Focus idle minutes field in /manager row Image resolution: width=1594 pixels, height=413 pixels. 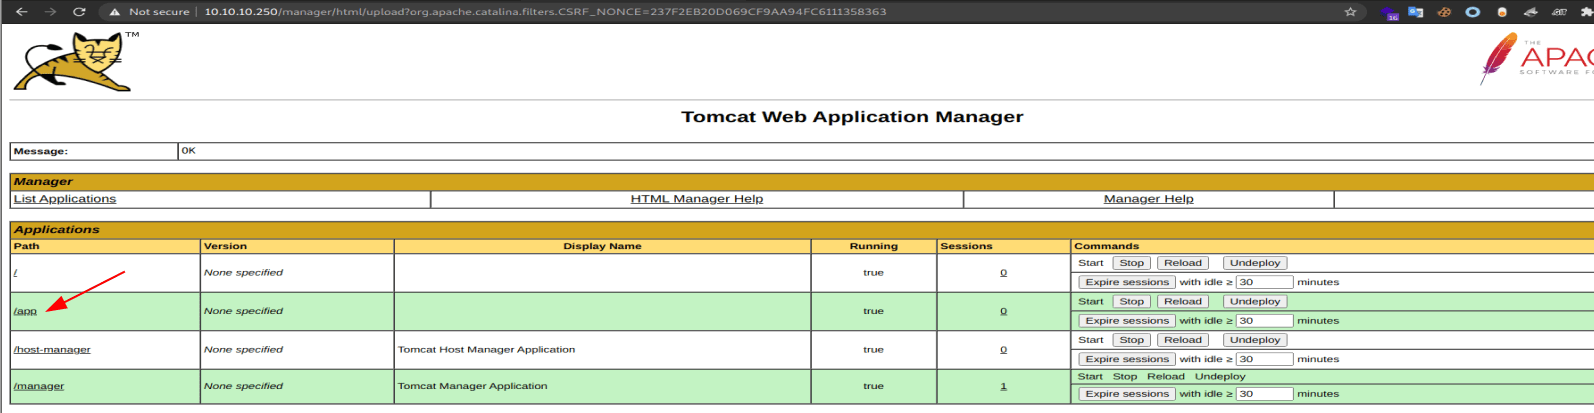coord(1265,394)
